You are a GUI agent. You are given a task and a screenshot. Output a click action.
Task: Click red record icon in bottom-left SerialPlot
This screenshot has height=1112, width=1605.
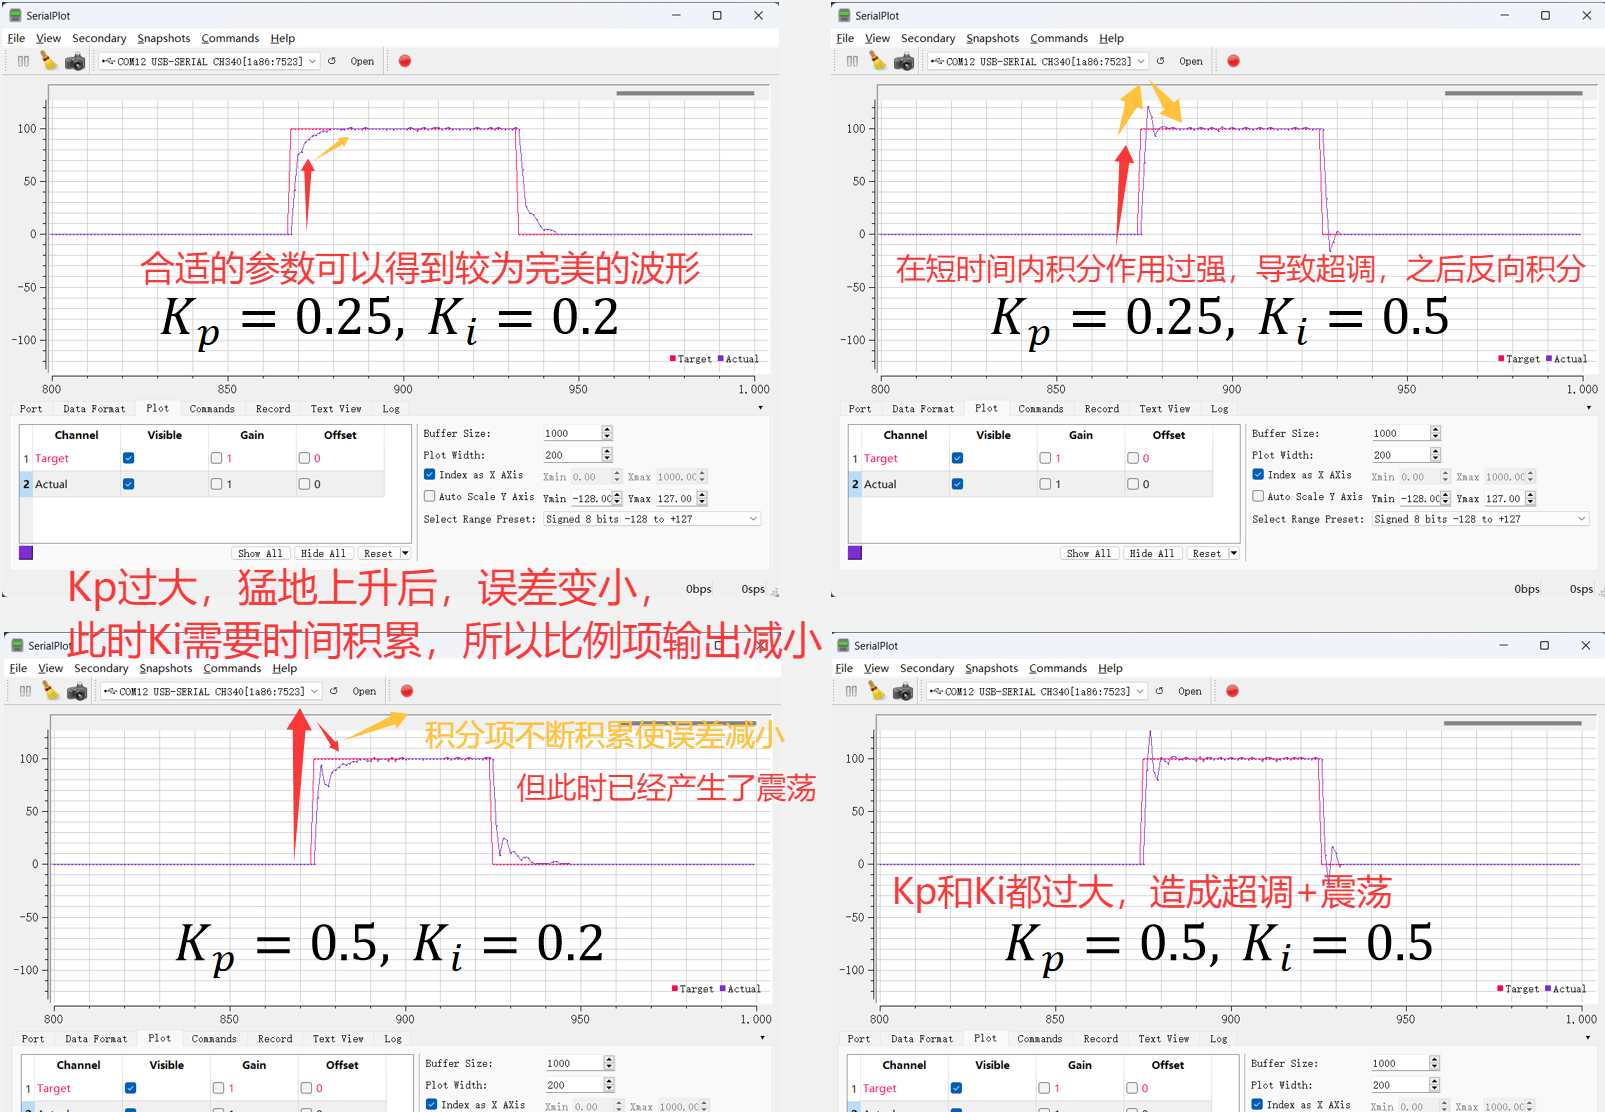(407, 691)
